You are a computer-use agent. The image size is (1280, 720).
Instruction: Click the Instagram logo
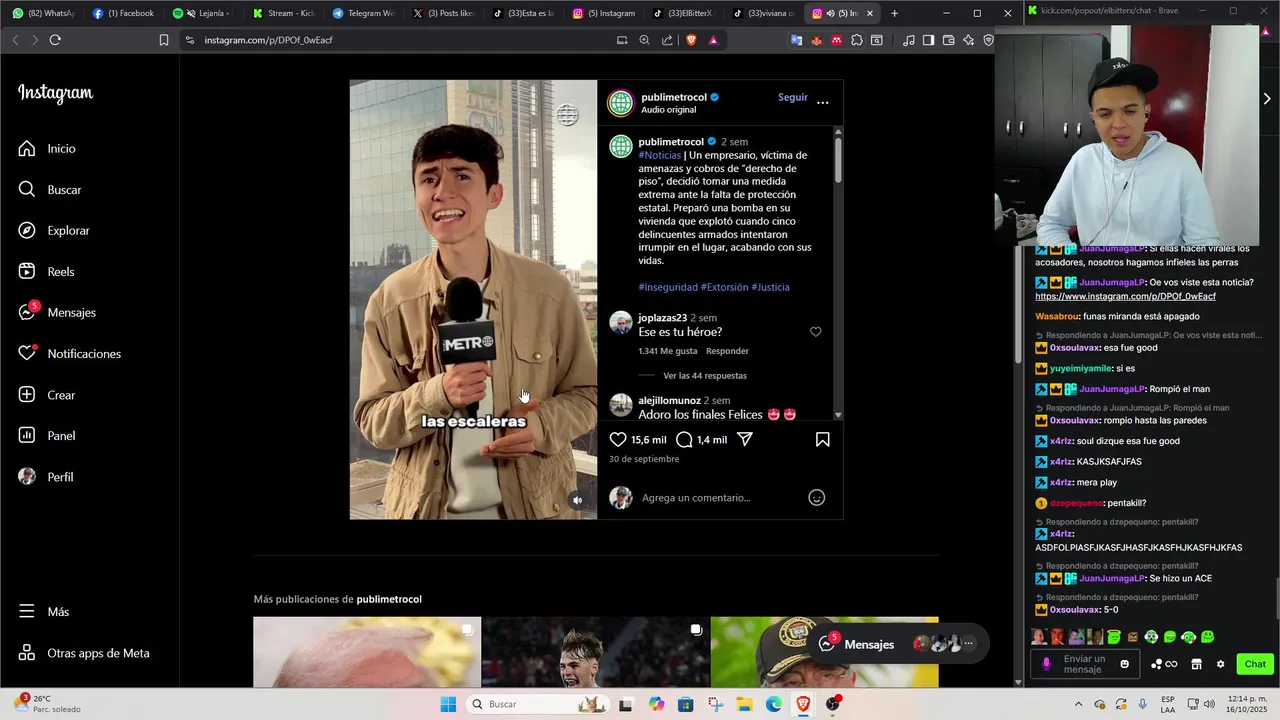[55, 93]
